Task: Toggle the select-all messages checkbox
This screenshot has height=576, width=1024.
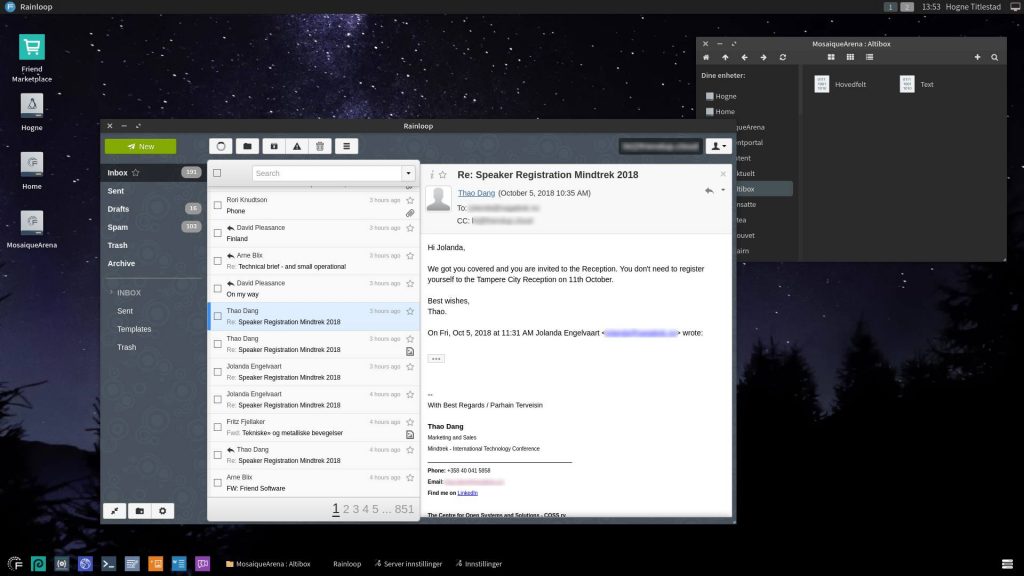Action: [x=217, y=173]
